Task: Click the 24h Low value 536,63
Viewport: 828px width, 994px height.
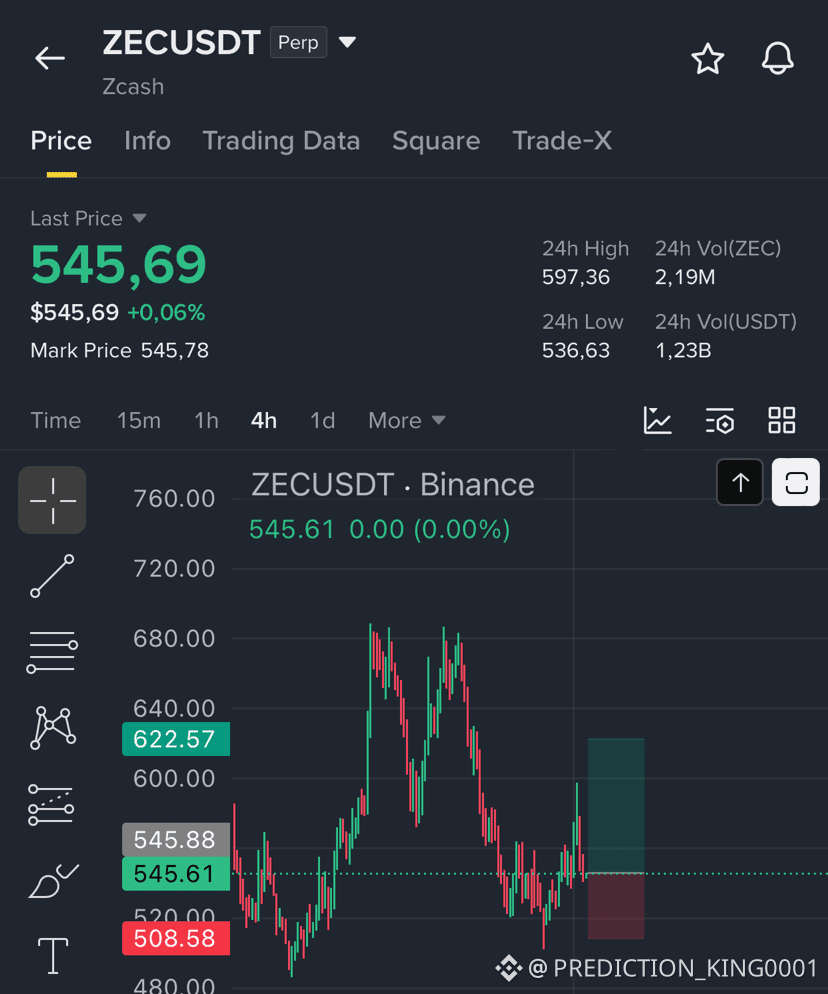Action: [x=576, y=351]
